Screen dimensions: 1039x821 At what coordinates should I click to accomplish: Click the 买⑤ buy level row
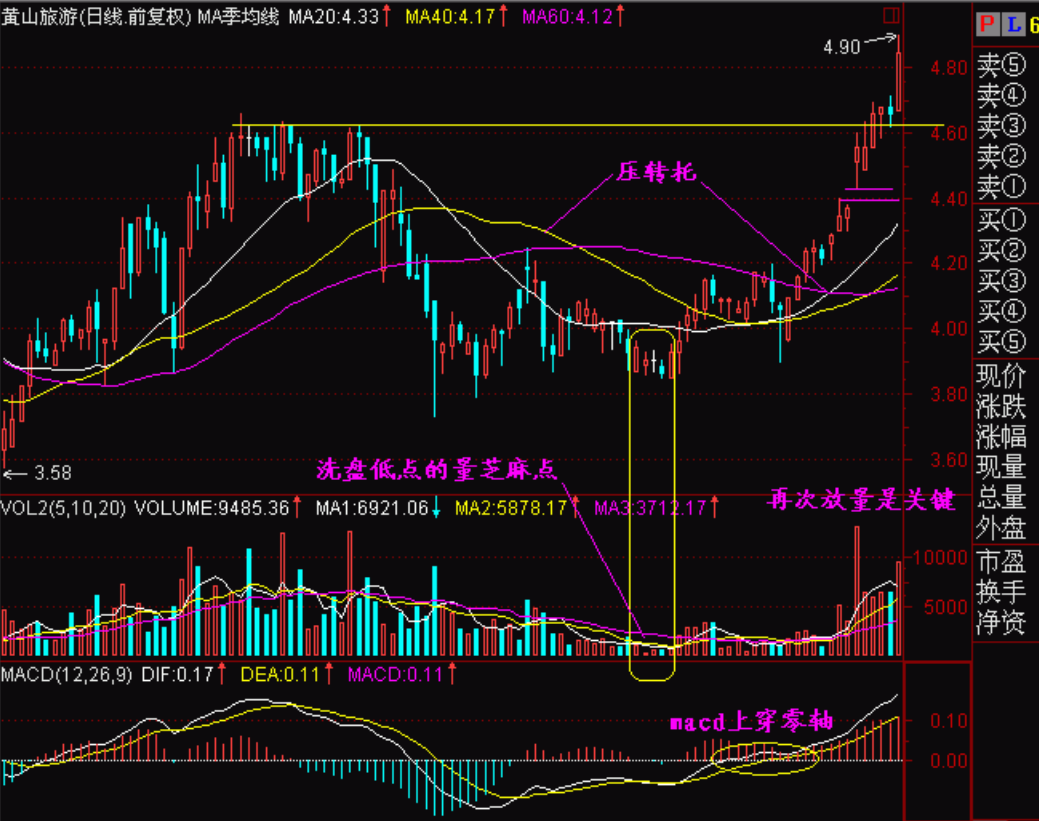[1001, 342]
